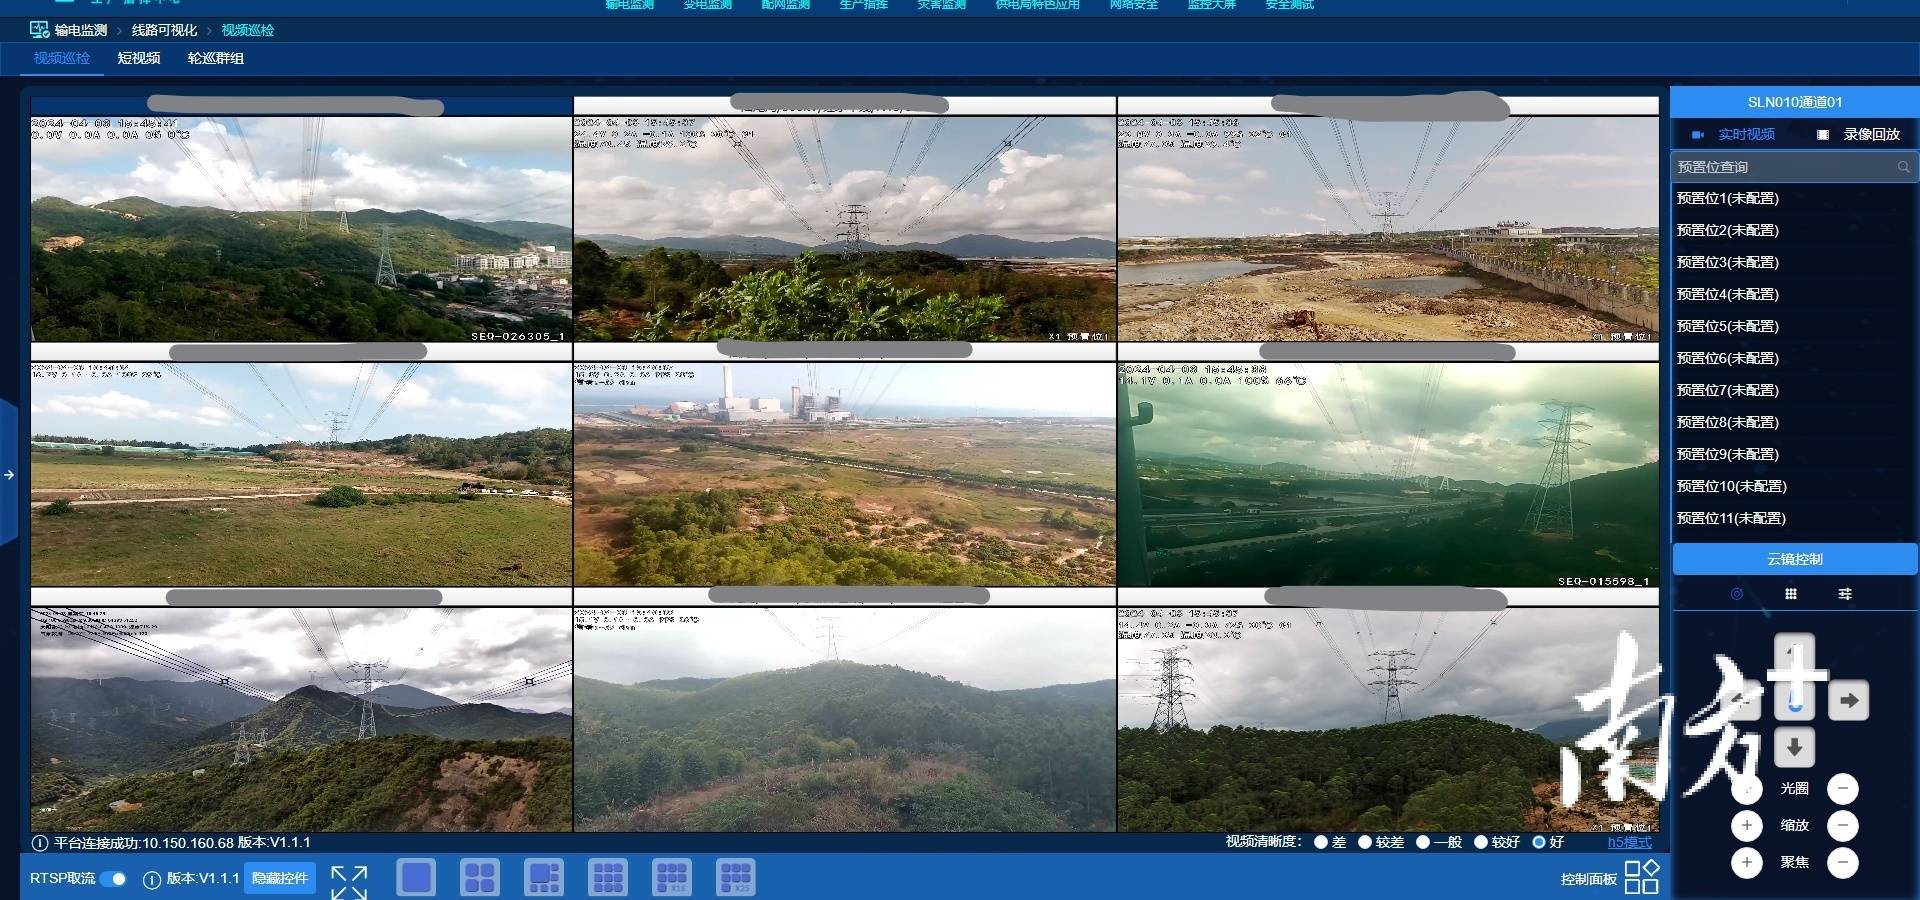Expand the left sidebar arrow handle
This screenshot has width=1920, height=900.
8,474
